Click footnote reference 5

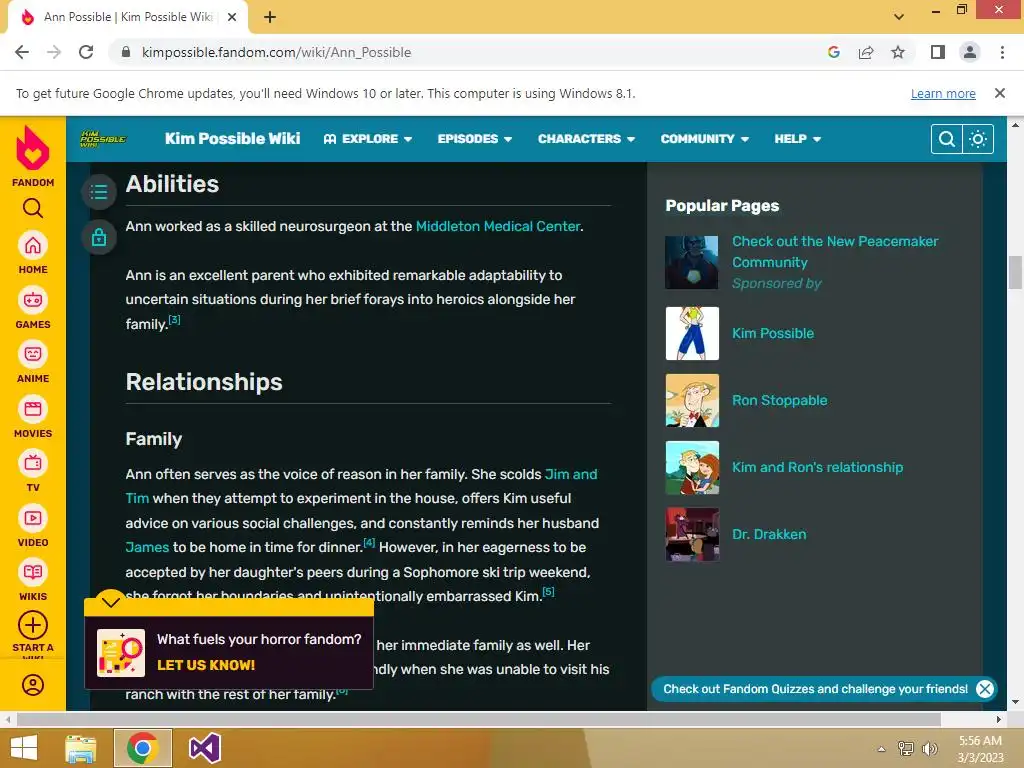pos(549,592)
